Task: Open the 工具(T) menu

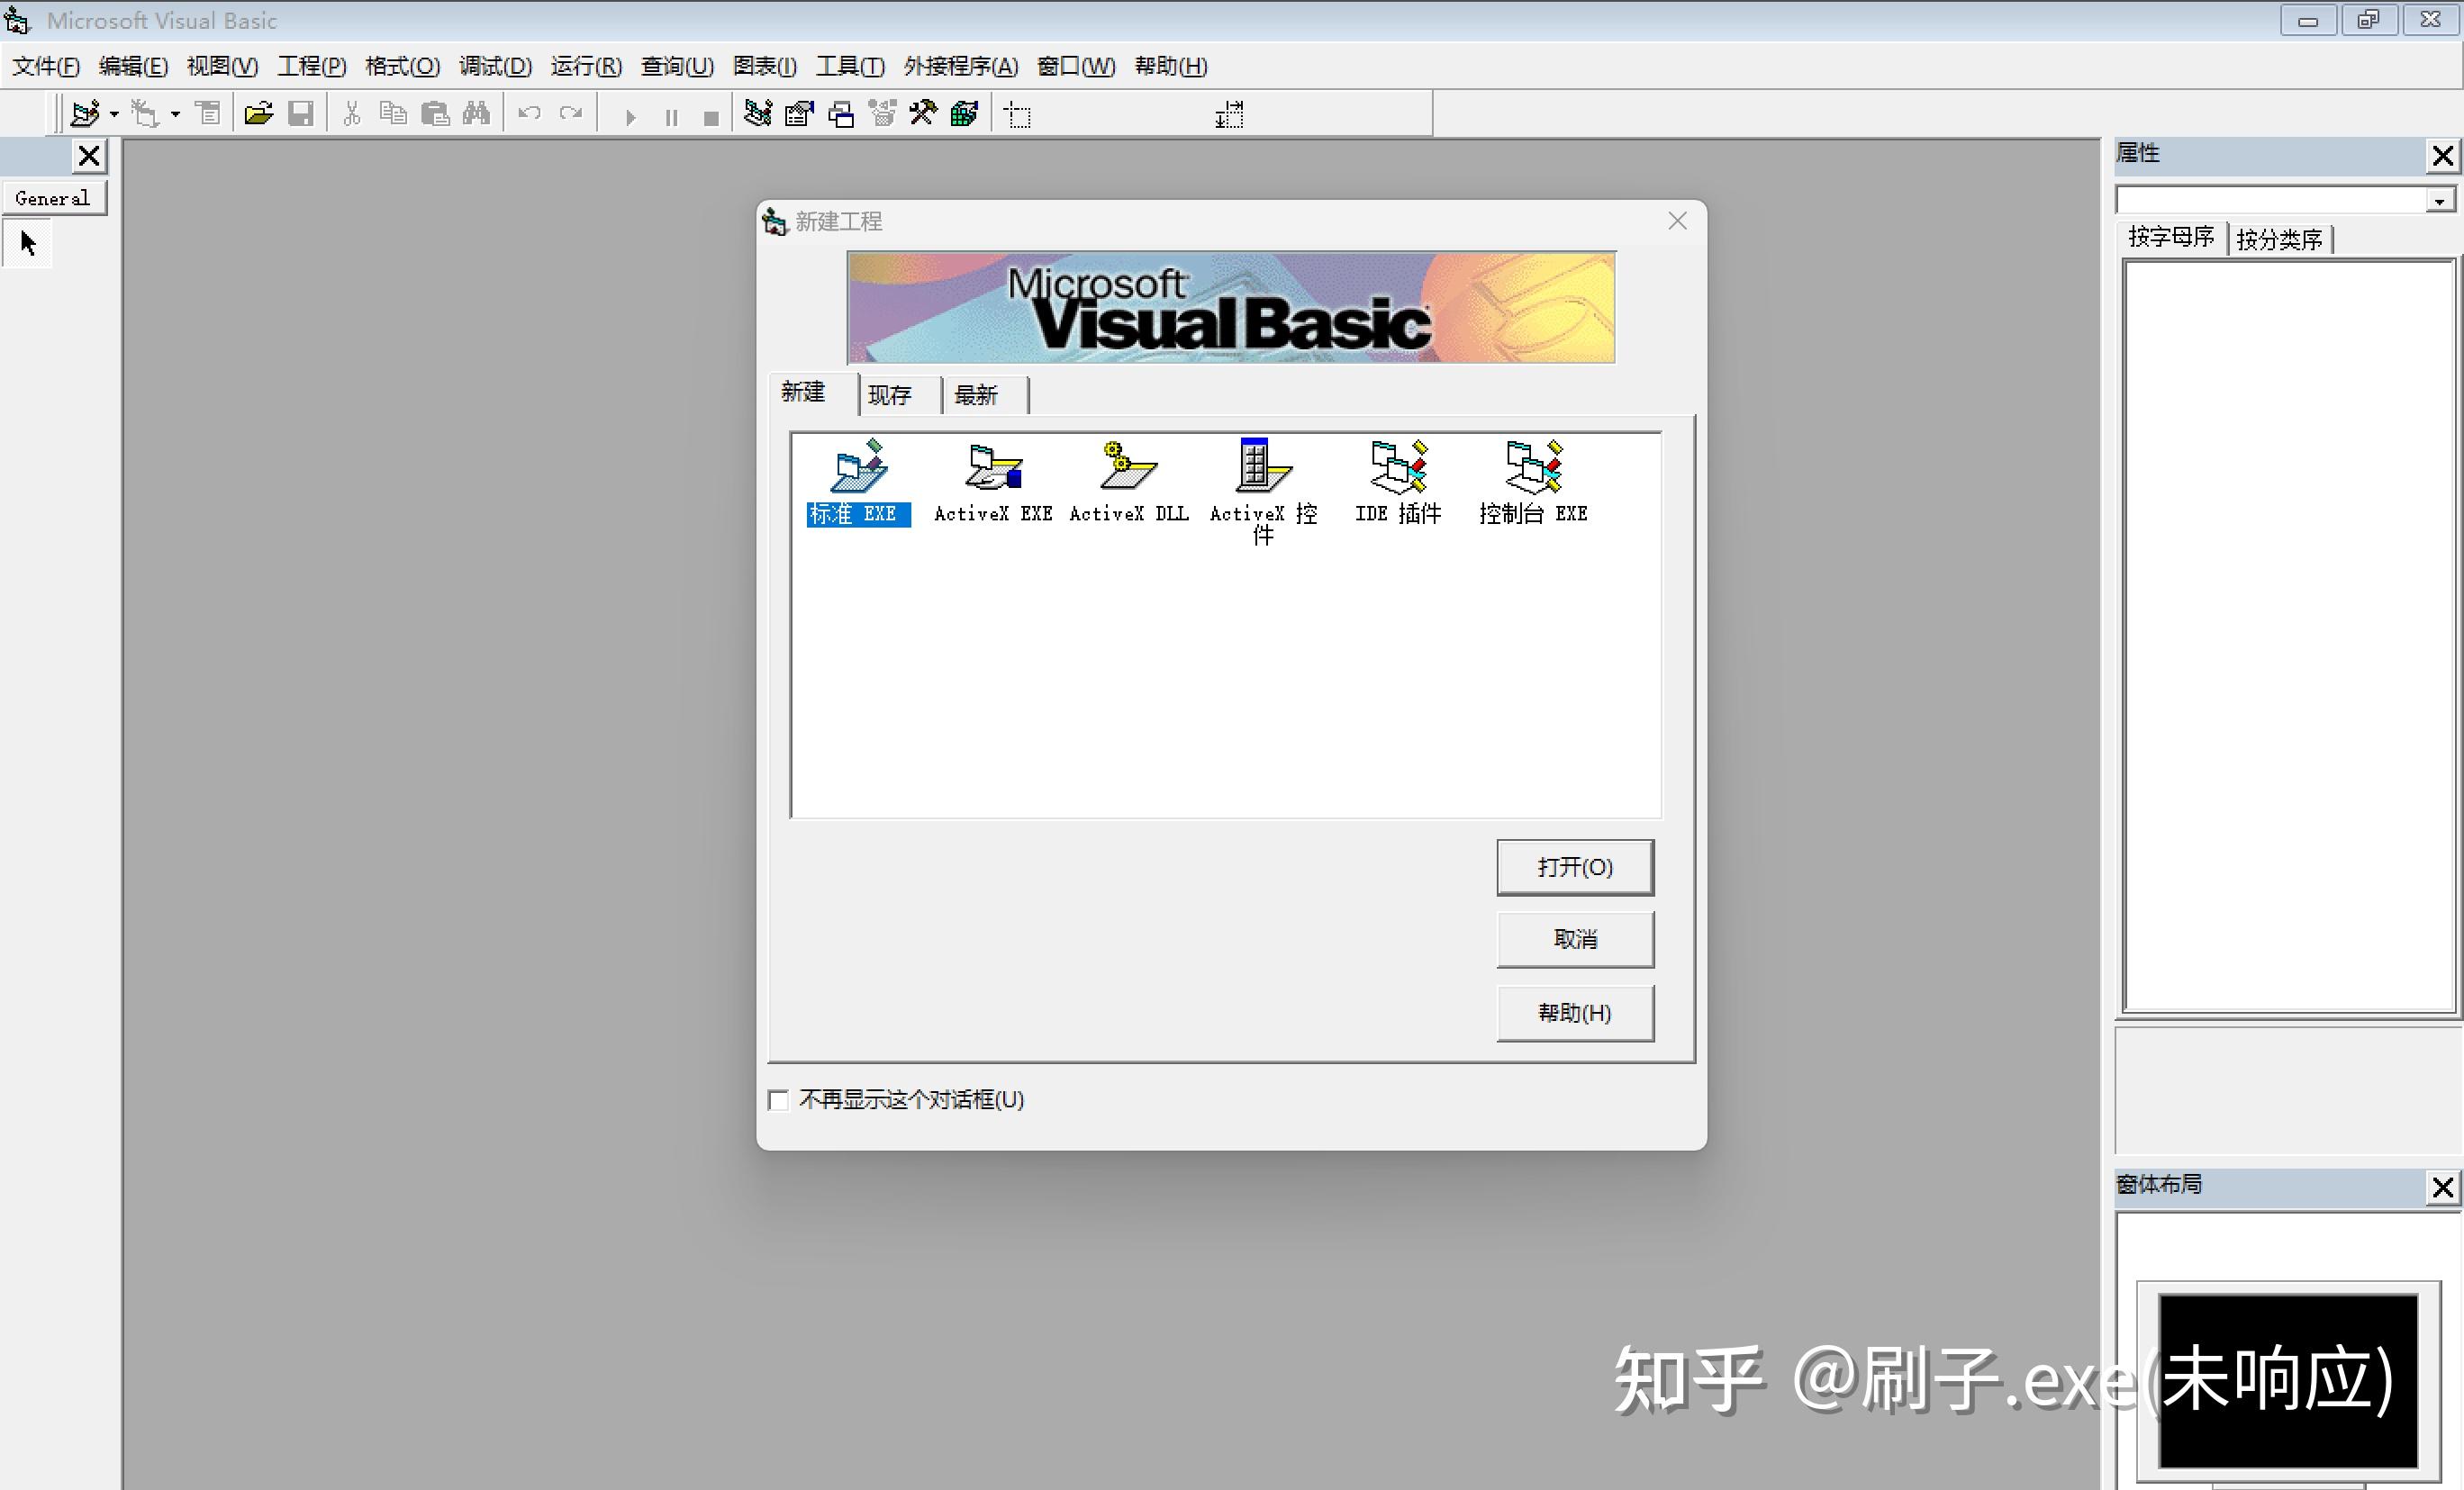Action: point(850,66)
